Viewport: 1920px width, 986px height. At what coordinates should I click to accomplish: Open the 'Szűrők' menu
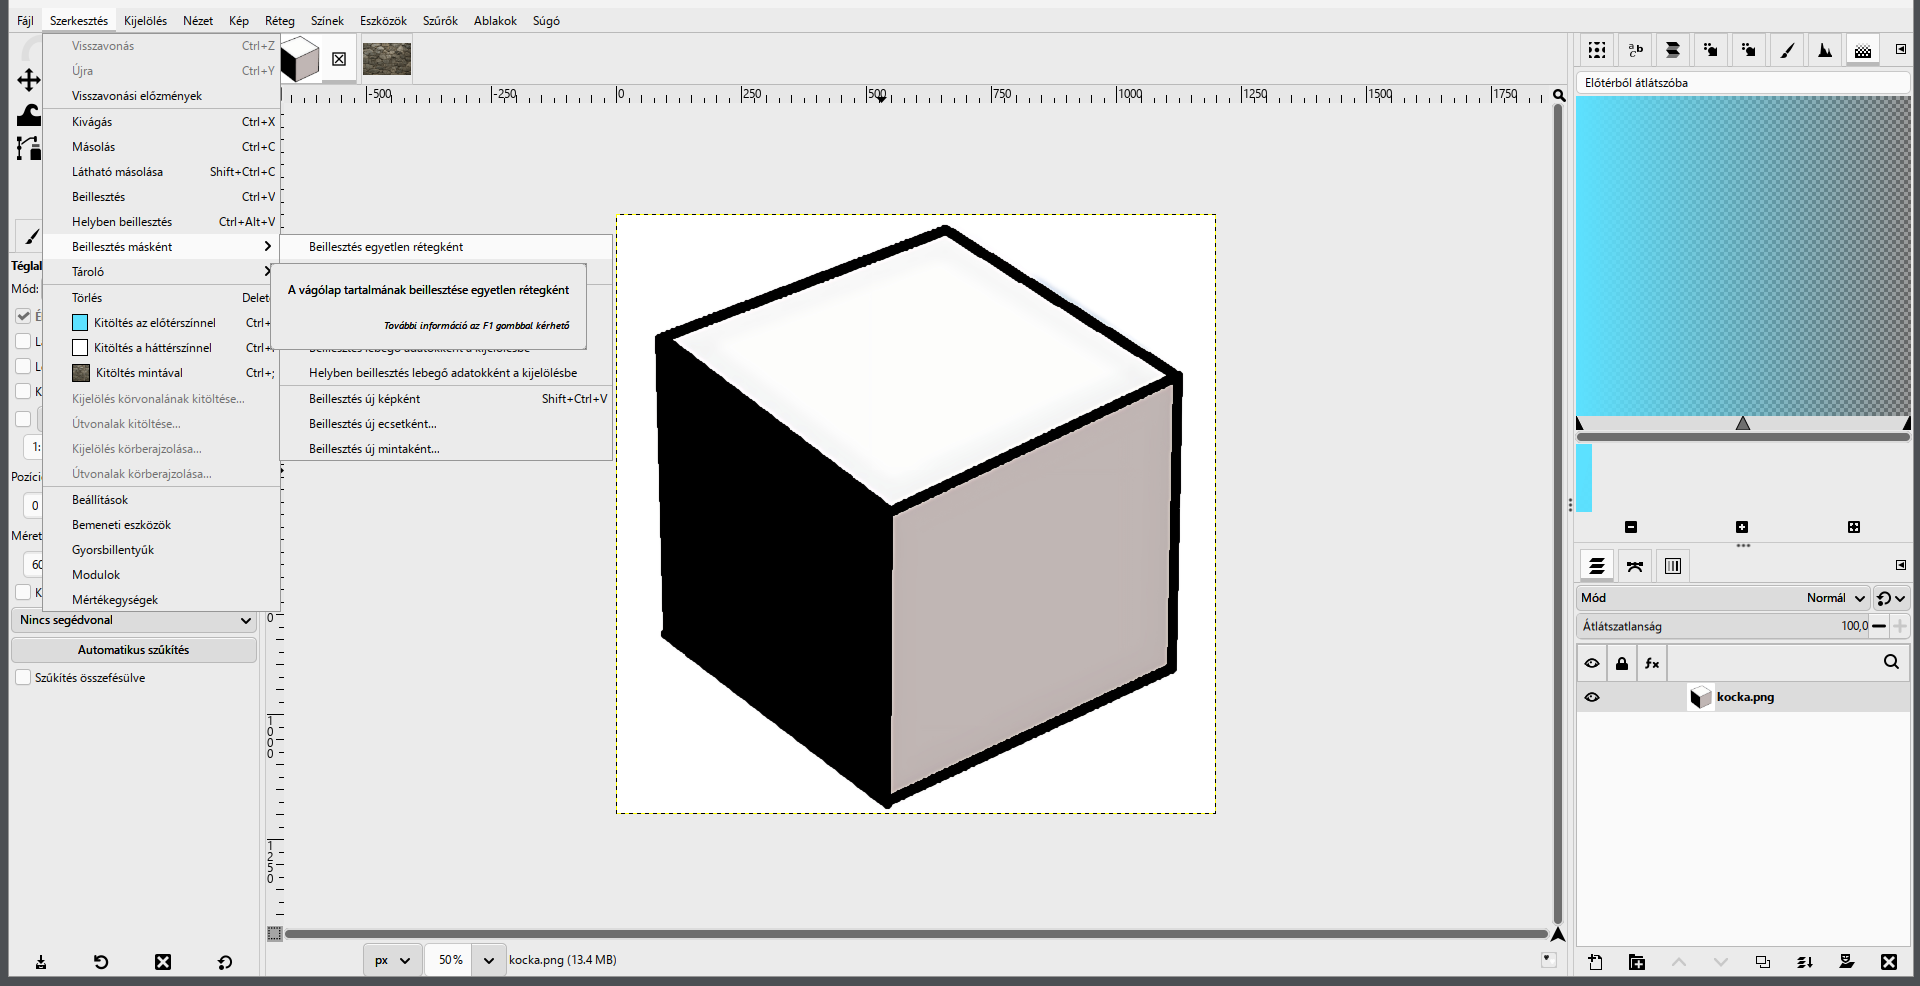440,20
